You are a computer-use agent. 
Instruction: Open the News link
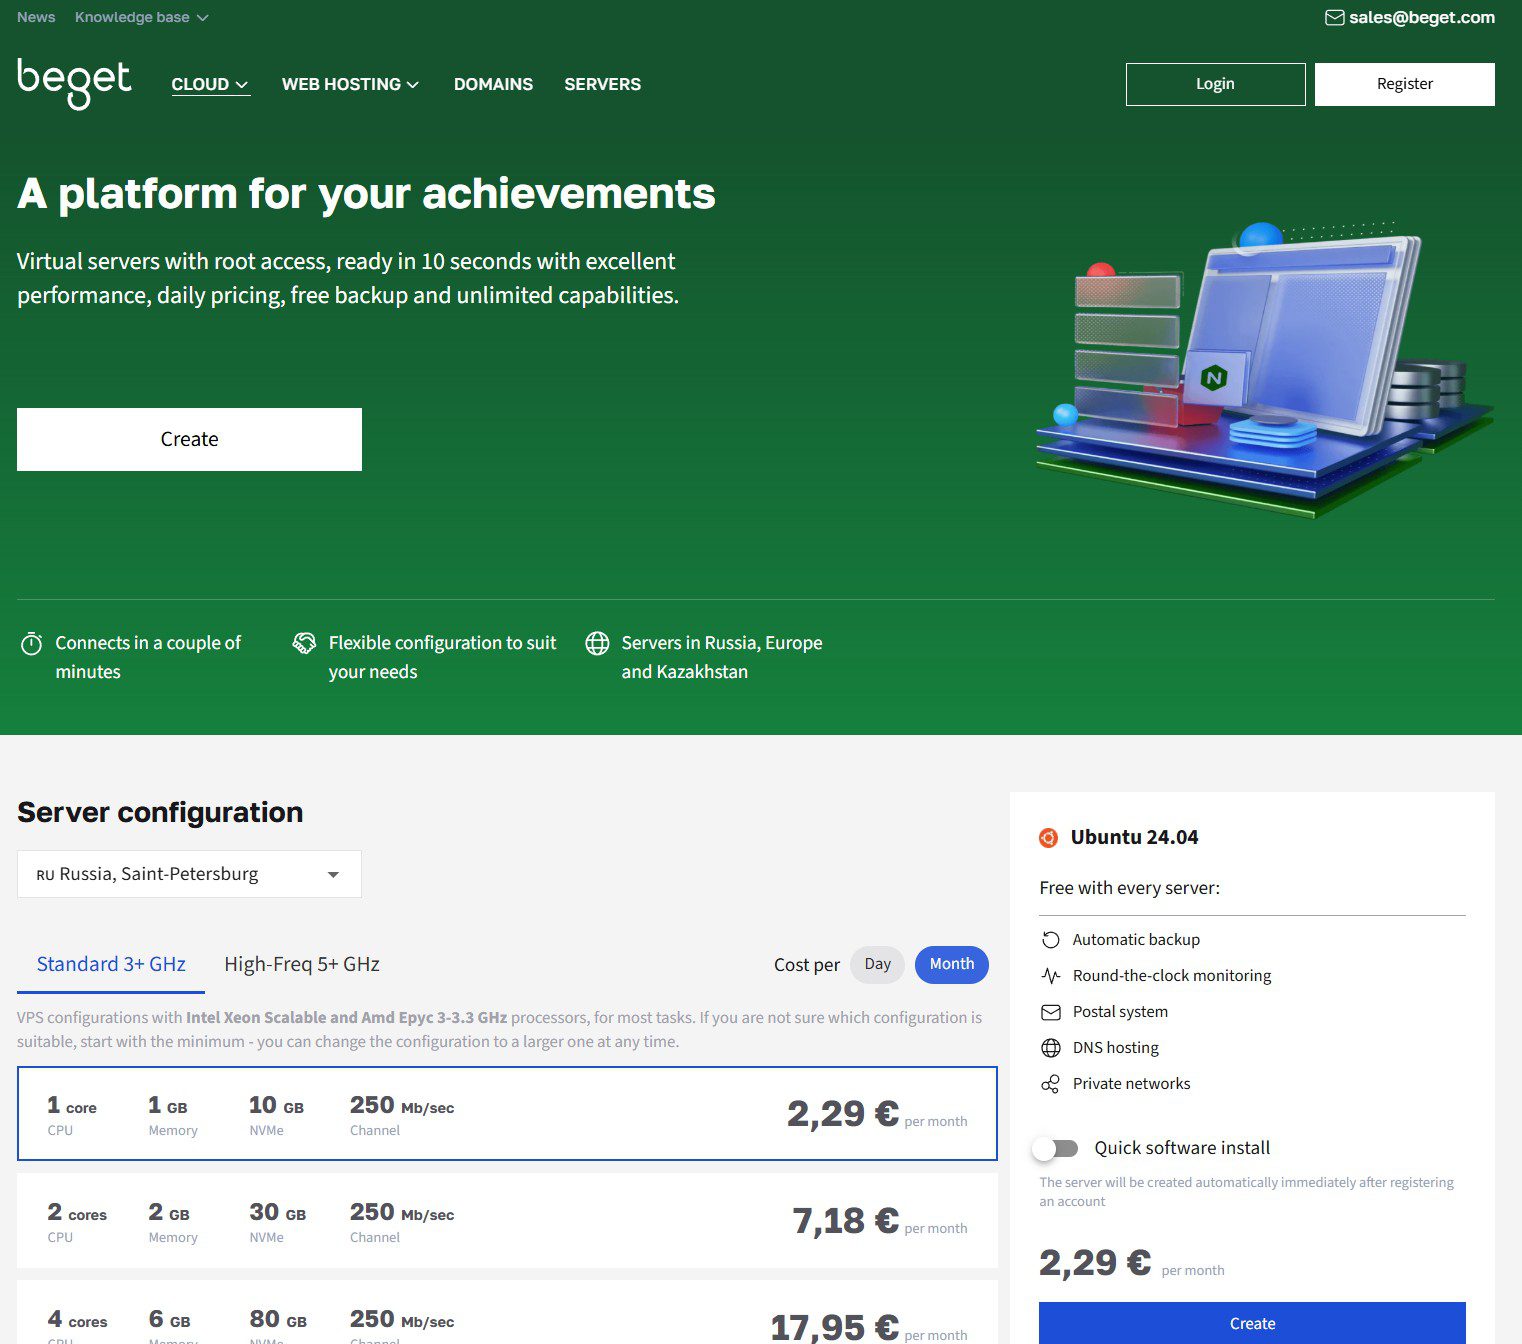(36, 17)
